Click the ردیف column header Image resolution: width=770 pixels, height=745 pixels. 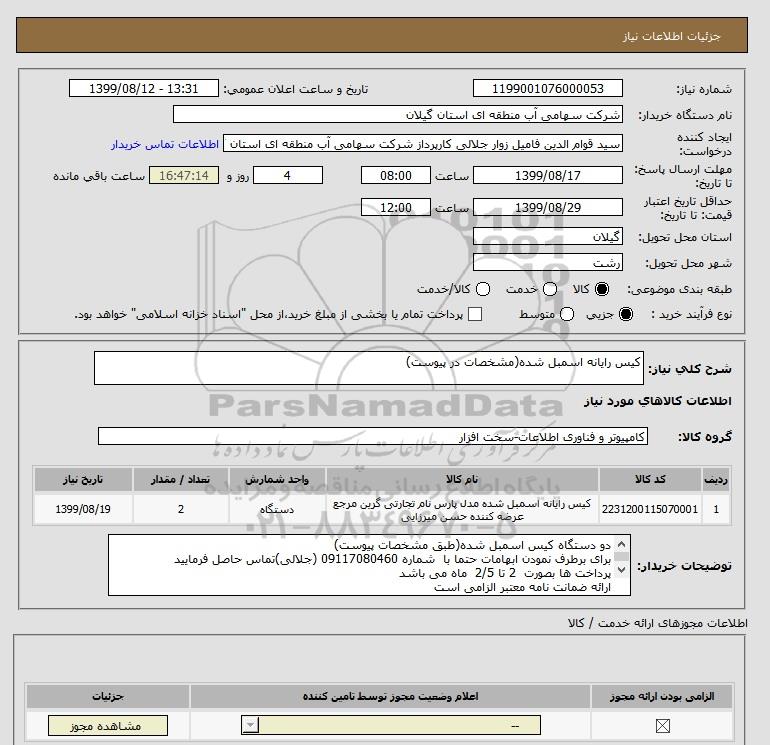click(x=715, y=479)
